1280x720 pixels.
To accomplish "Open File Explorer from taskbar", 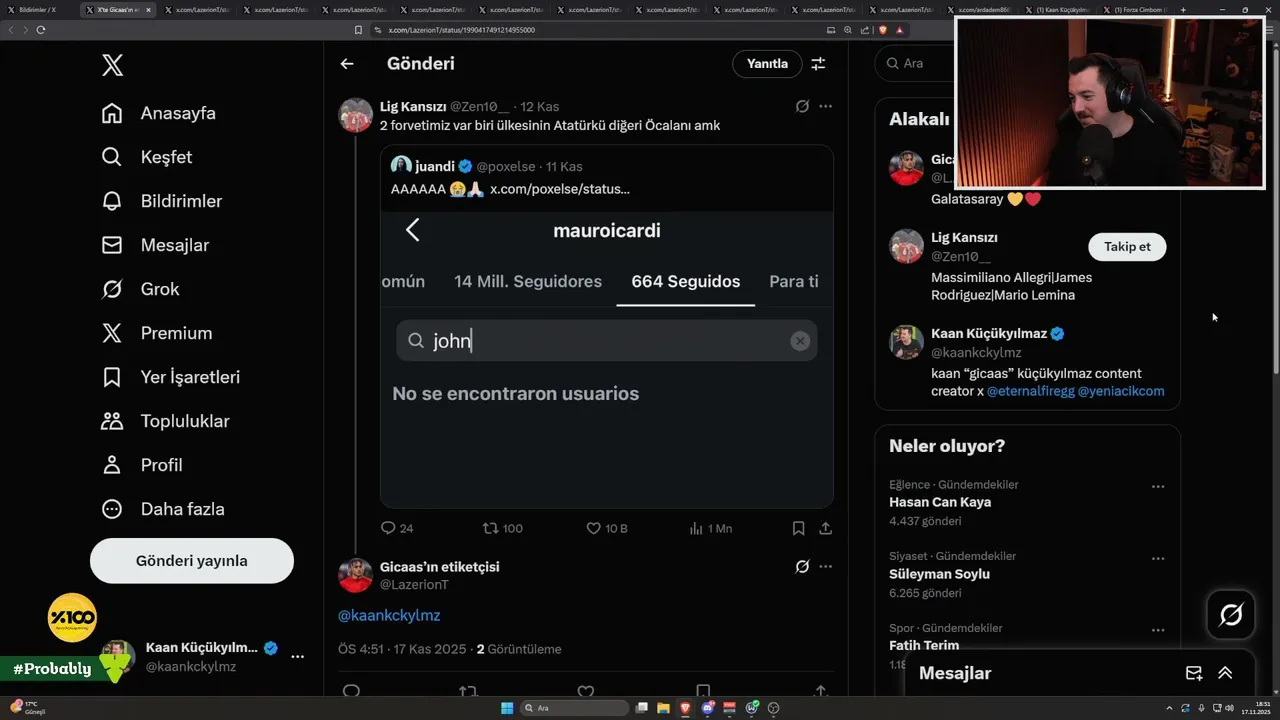I will pyautogui.click(x=663, y=708).
